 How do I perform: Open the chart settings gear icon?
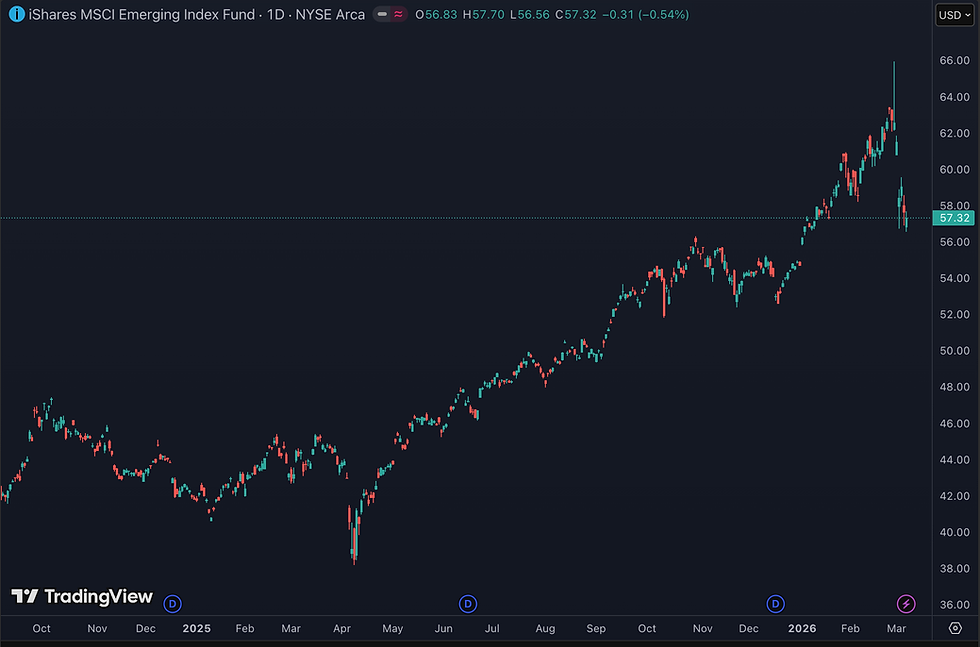(x=955, y=628)
